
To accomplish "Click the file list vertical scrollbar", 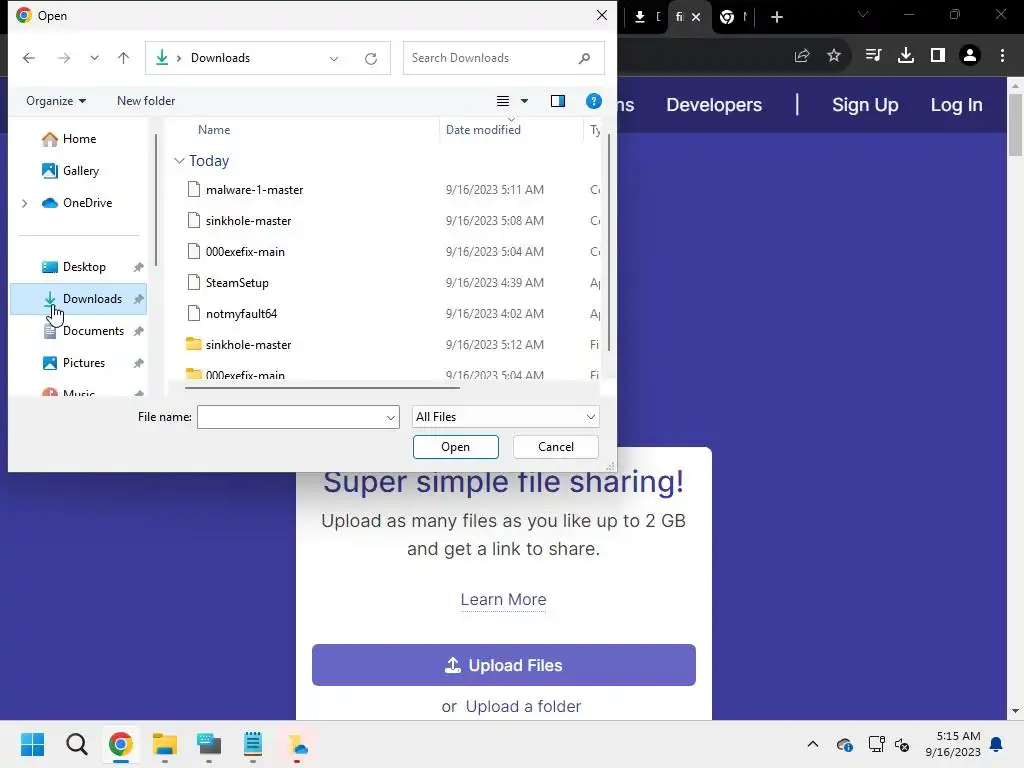I will (609, 242).
